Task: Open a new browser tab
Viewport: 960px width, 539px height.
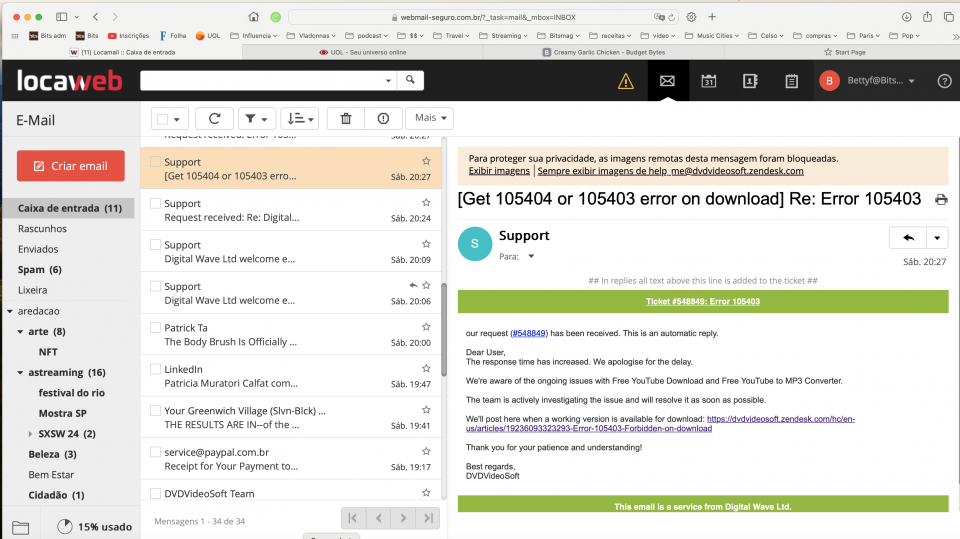Action: point(712,17)
